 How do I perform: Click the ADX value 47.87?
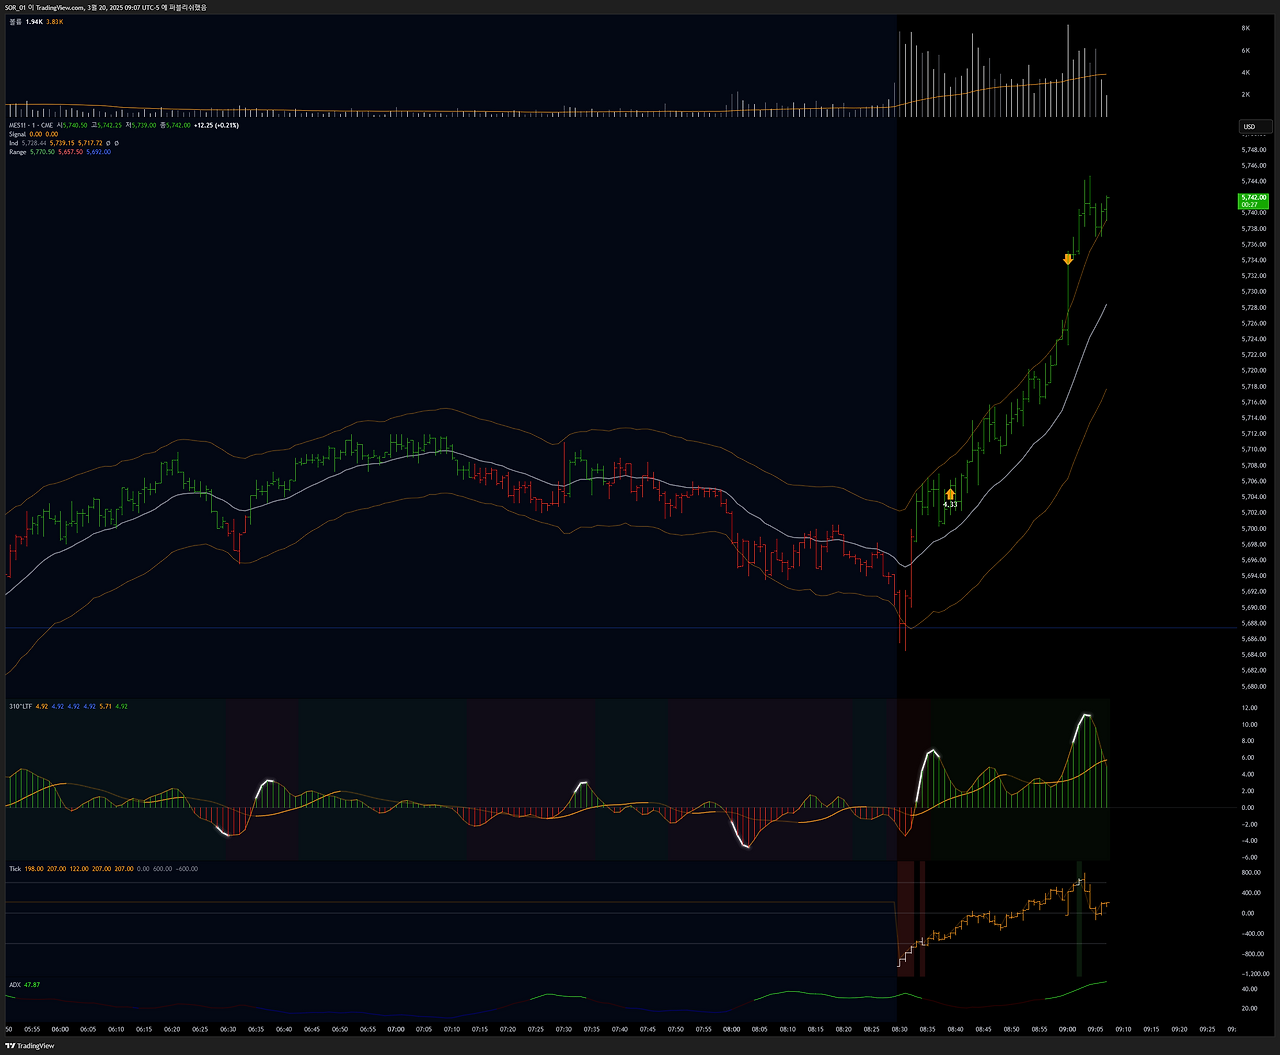32,985
